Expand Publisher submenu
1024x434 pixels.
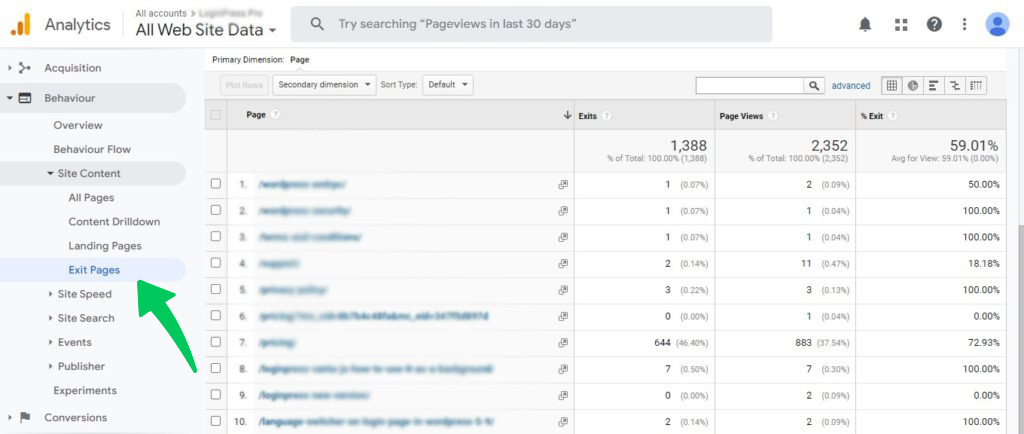(x=50, y=367)
